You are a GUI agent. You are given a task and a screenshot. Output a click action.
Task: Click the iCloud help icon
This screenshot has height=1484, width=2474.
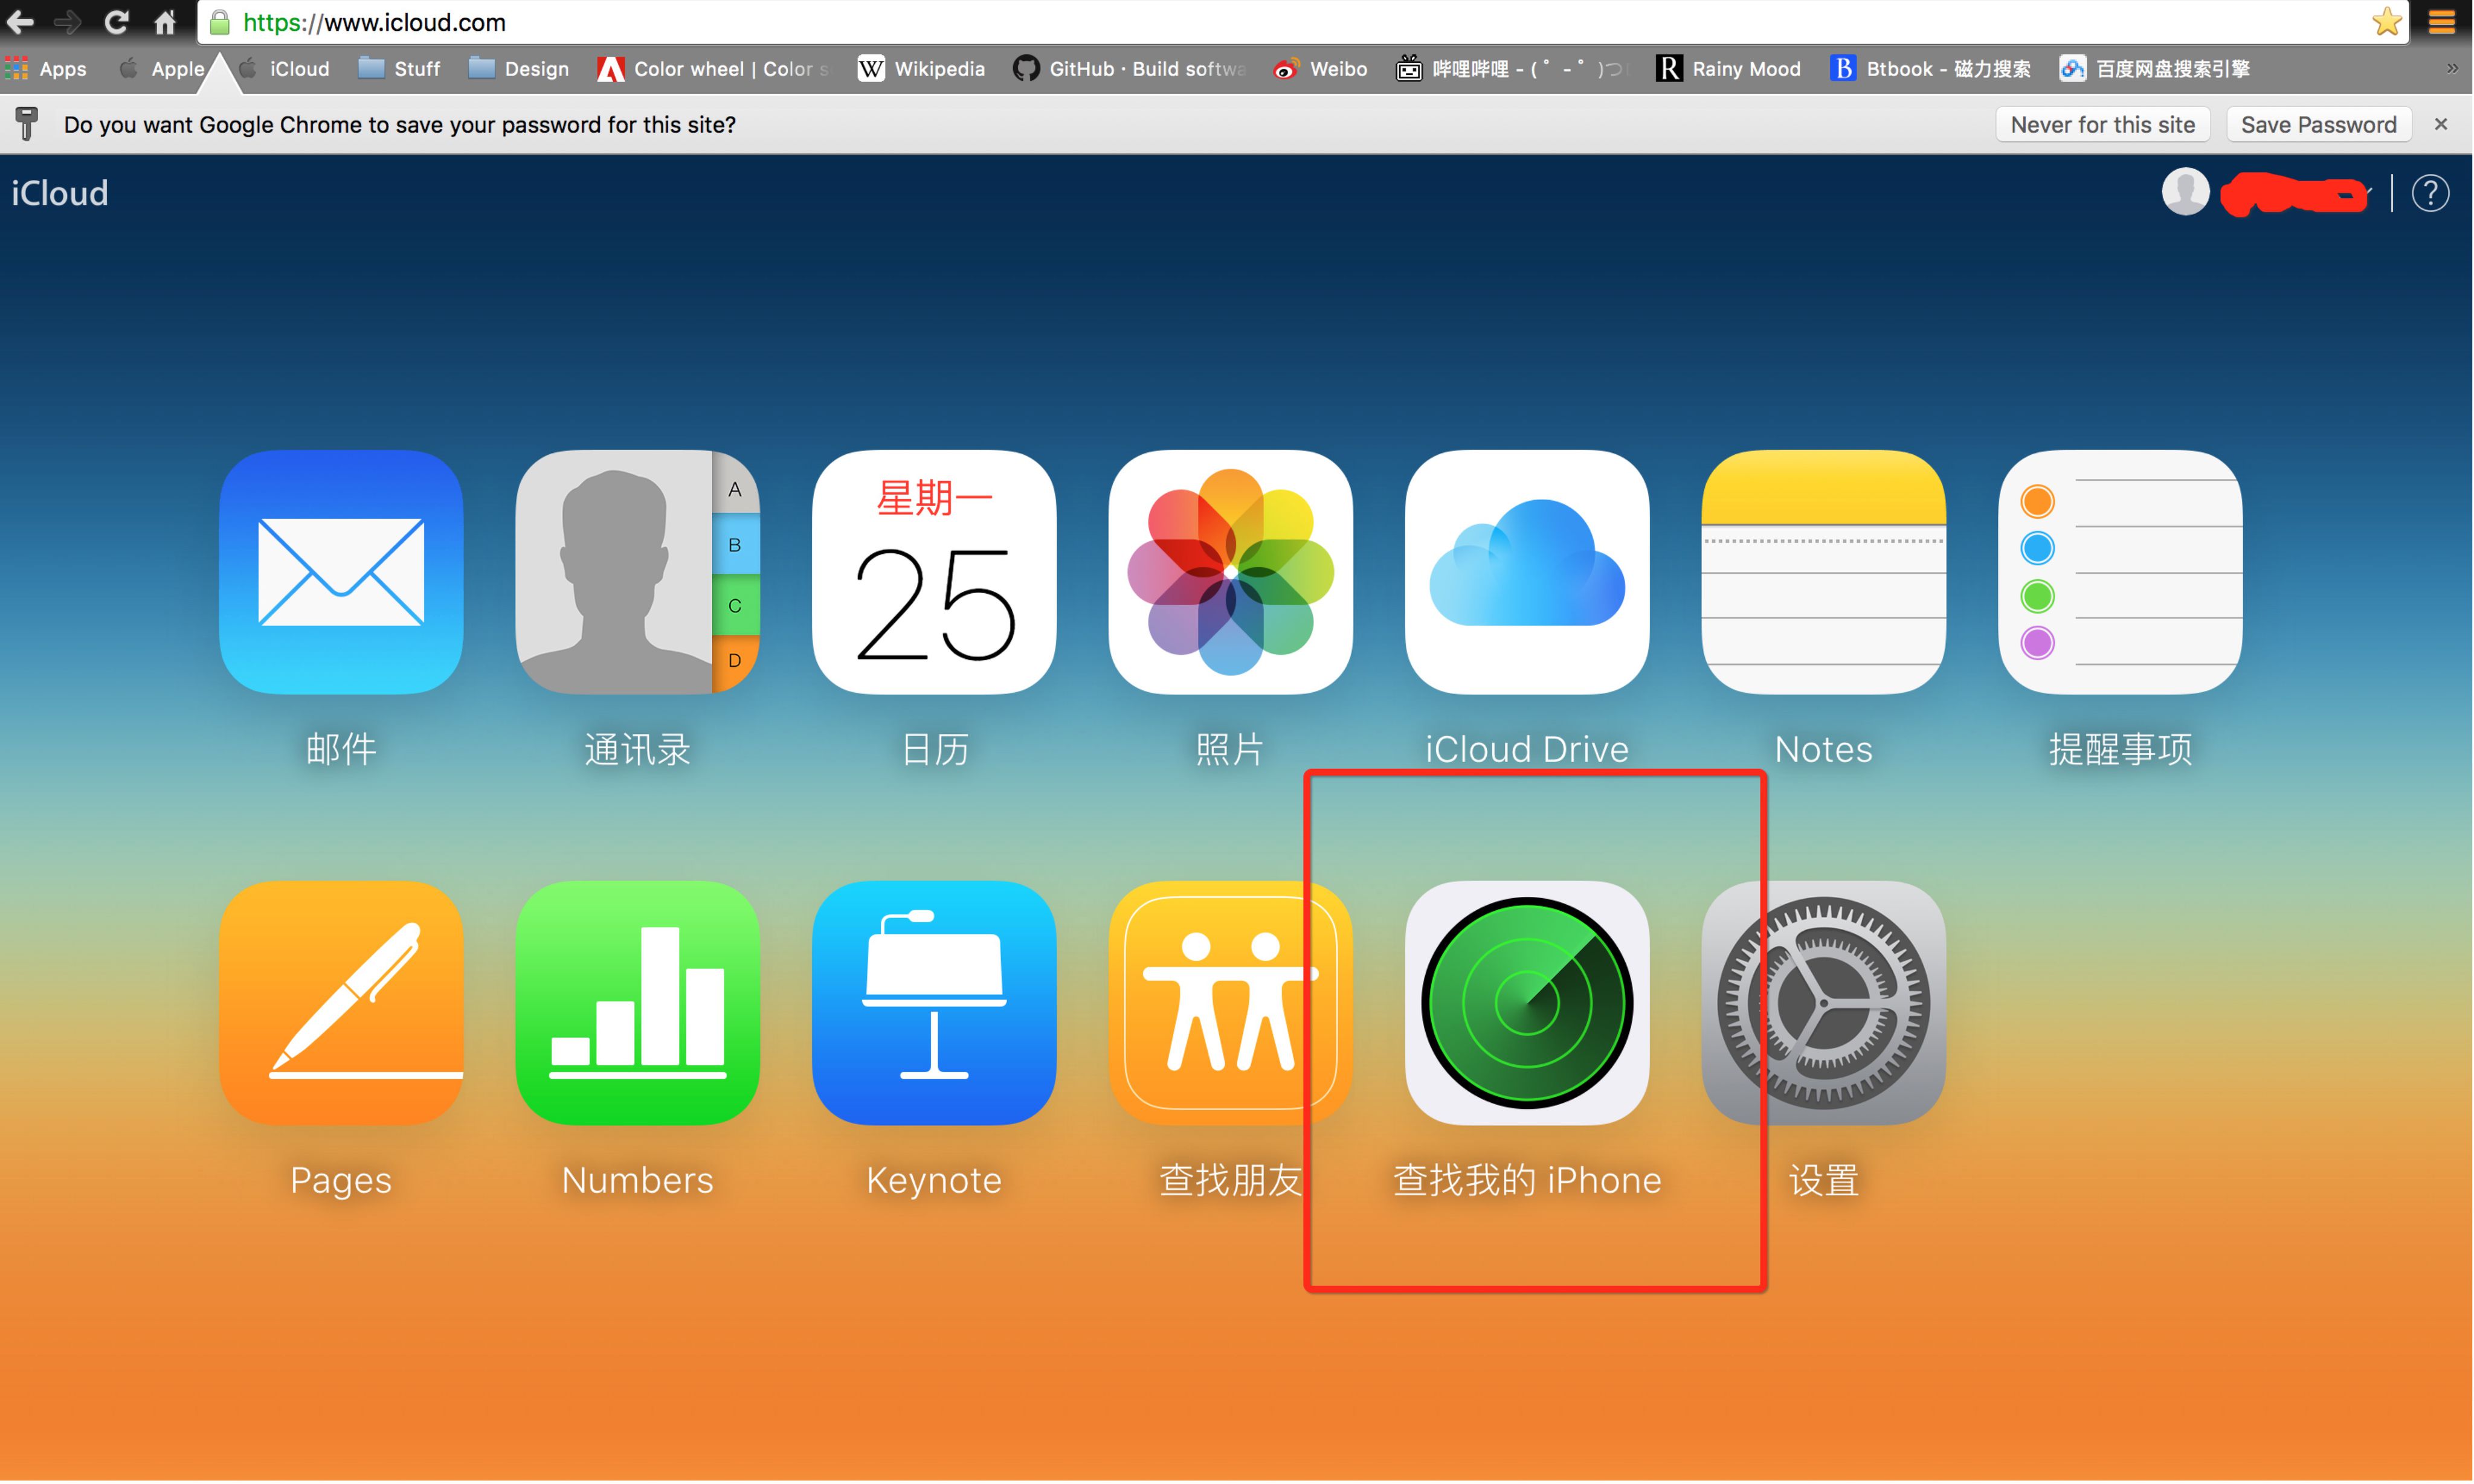click(2428, 194)
